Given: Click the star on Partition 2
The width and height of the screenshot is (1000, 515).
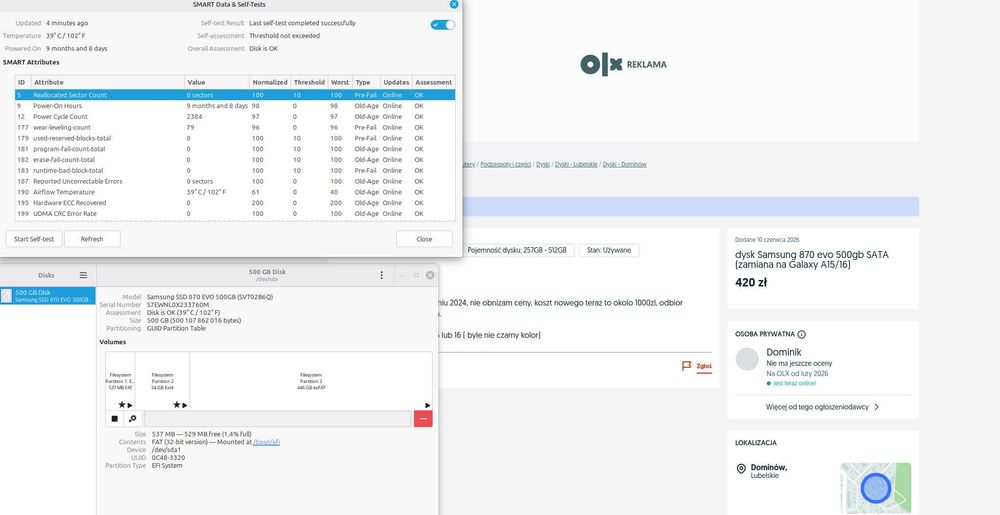Looking at the screenshot, I should pos(177,405).
